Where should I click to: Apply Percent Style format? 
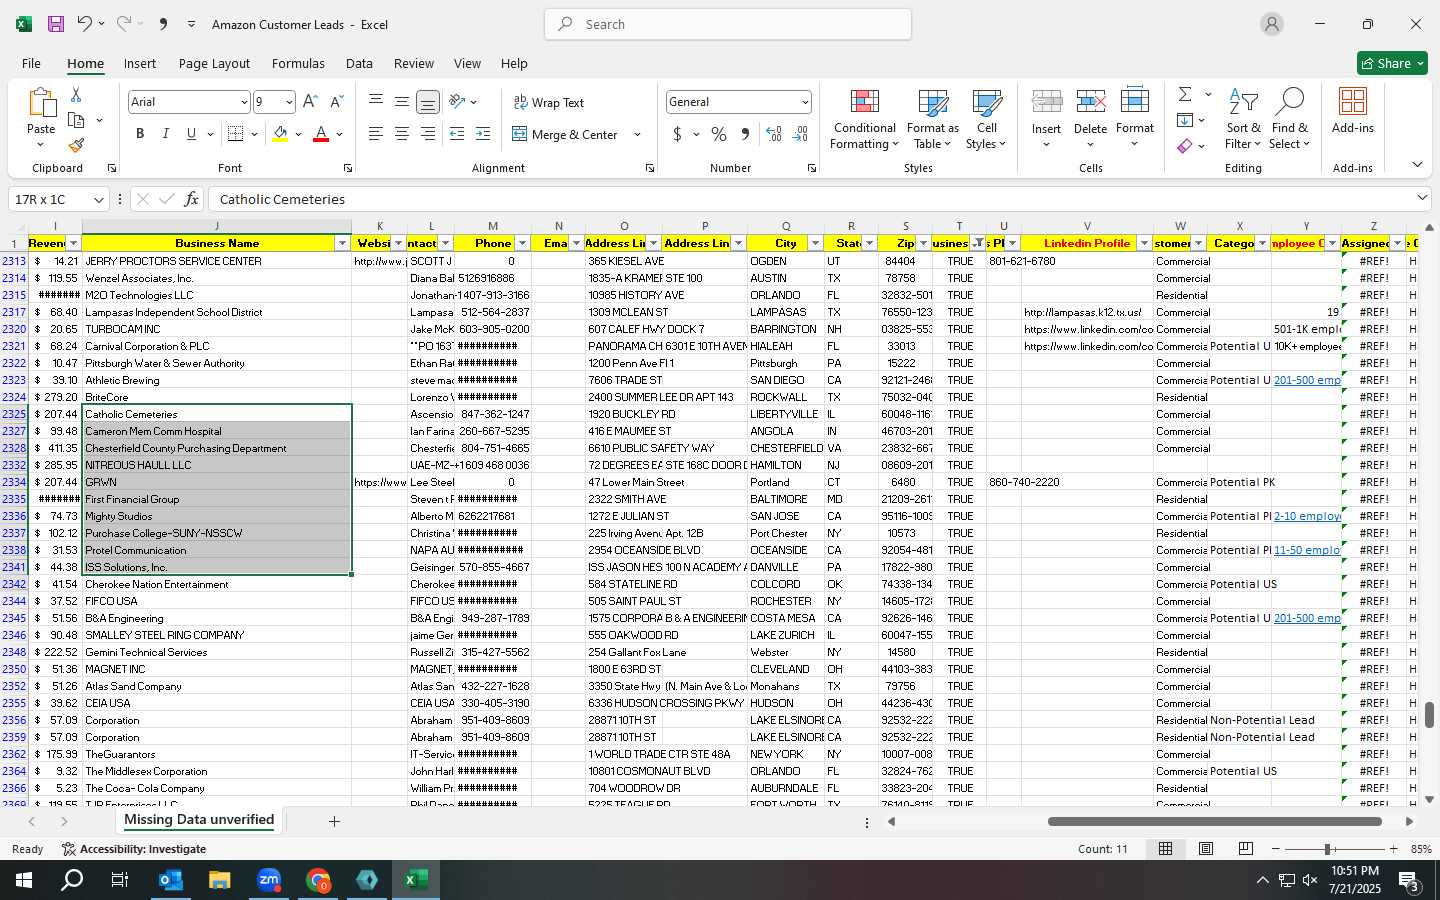(719, 134)
